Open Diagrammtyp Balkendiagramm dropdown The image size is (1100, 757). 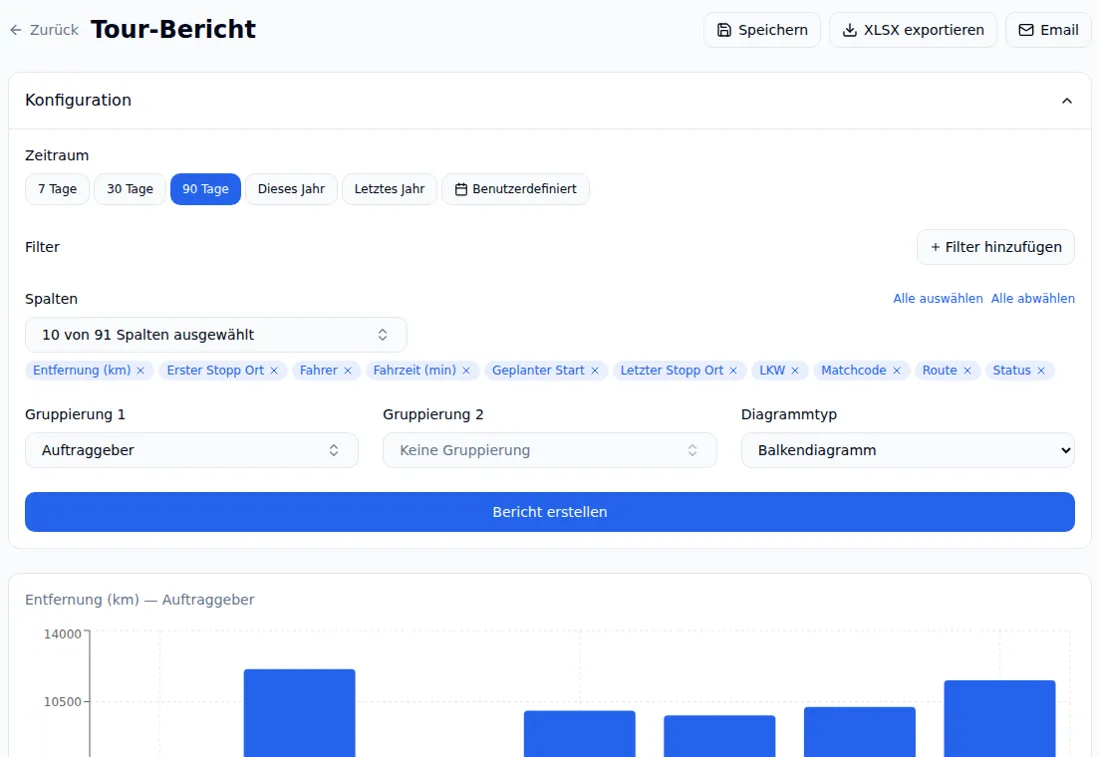907,450
